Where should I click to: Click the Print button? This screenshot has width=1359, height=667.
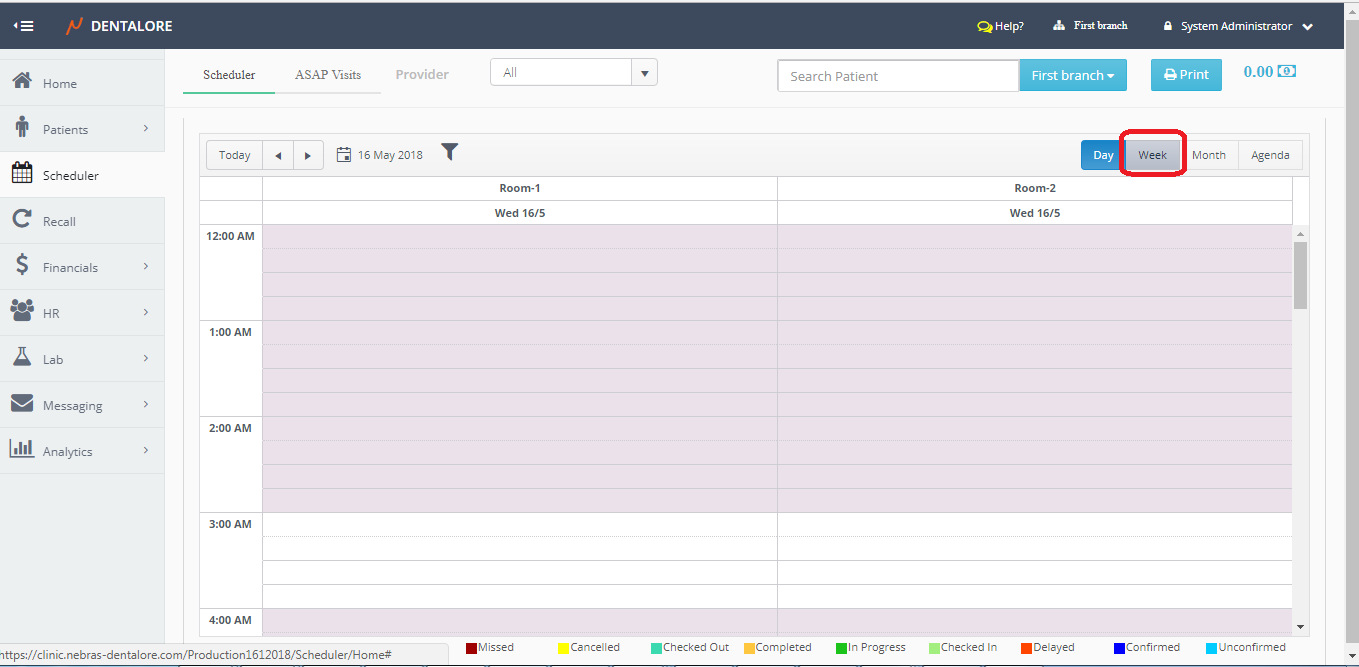tap(1186, 75)
